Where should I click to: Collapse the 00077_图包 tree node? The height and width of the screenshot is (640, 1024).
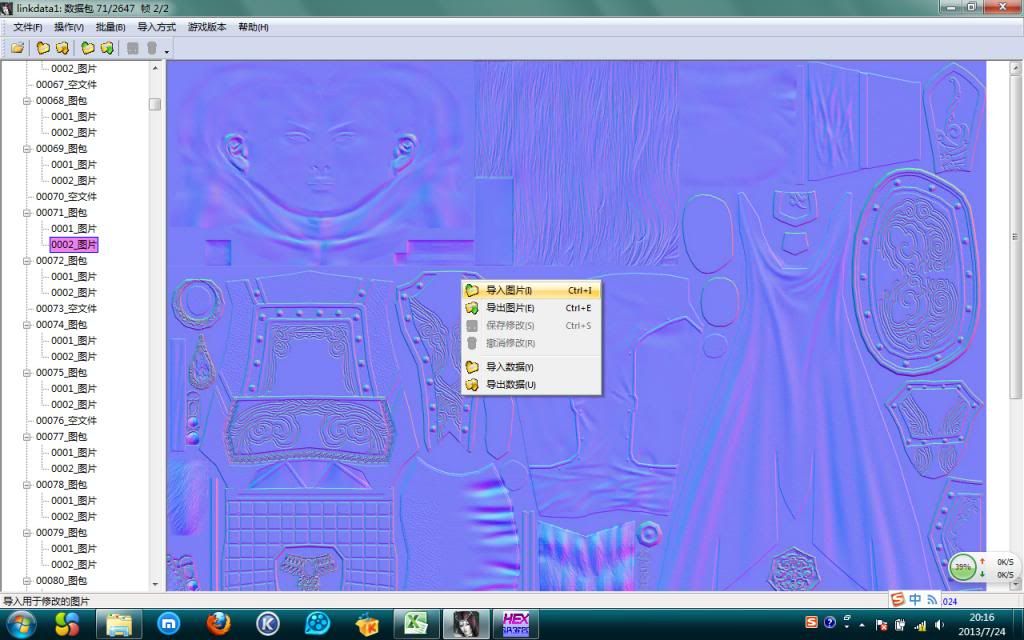27,437
